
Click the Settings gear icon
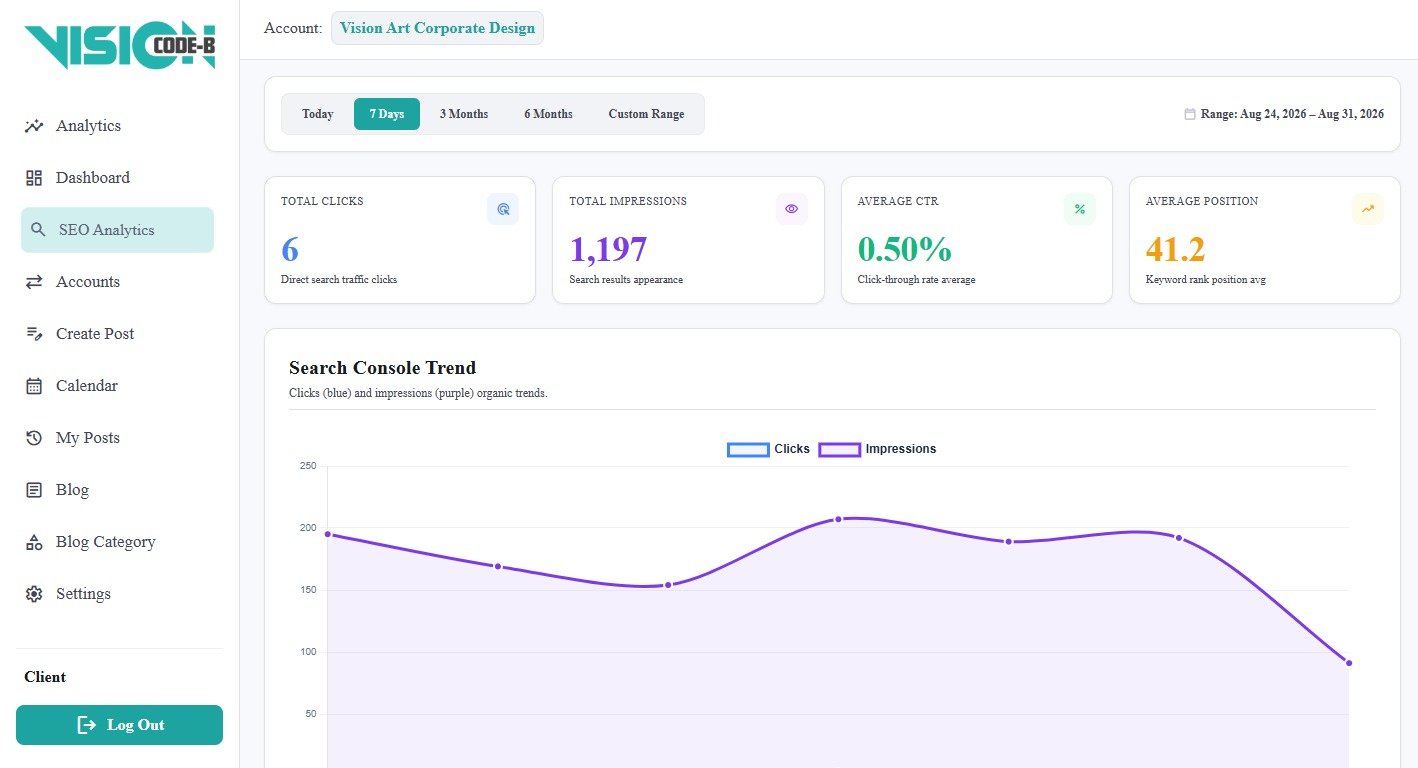coord(34,594)
